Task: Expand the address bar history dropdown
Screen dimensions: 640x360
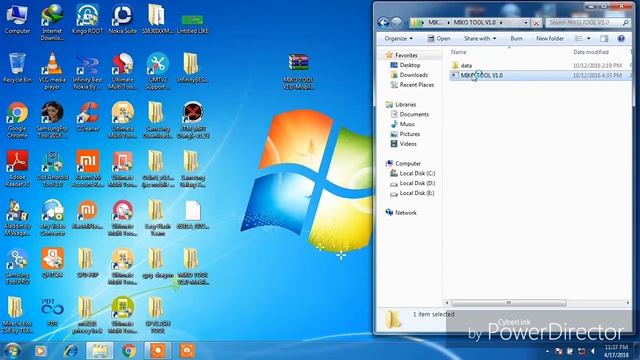Action: [526, 22]
